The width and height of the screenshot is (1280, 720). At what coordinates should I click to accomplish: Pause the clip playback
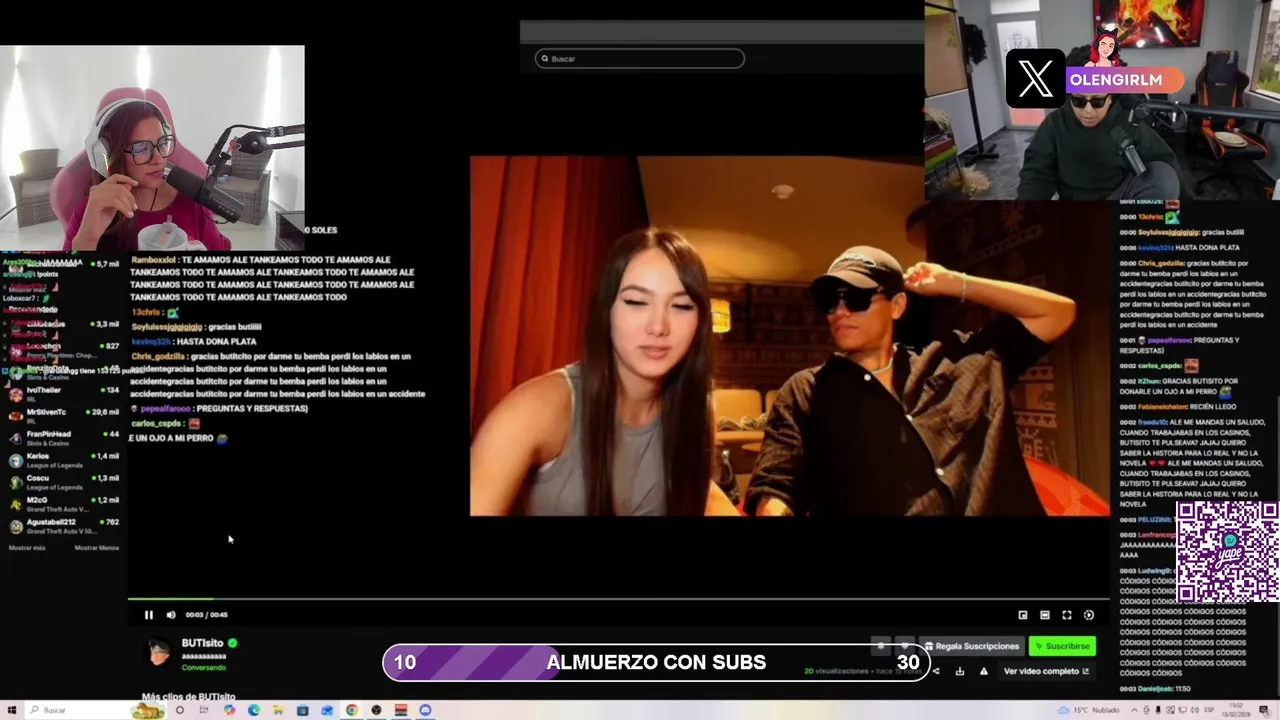[x=149, y=615]
